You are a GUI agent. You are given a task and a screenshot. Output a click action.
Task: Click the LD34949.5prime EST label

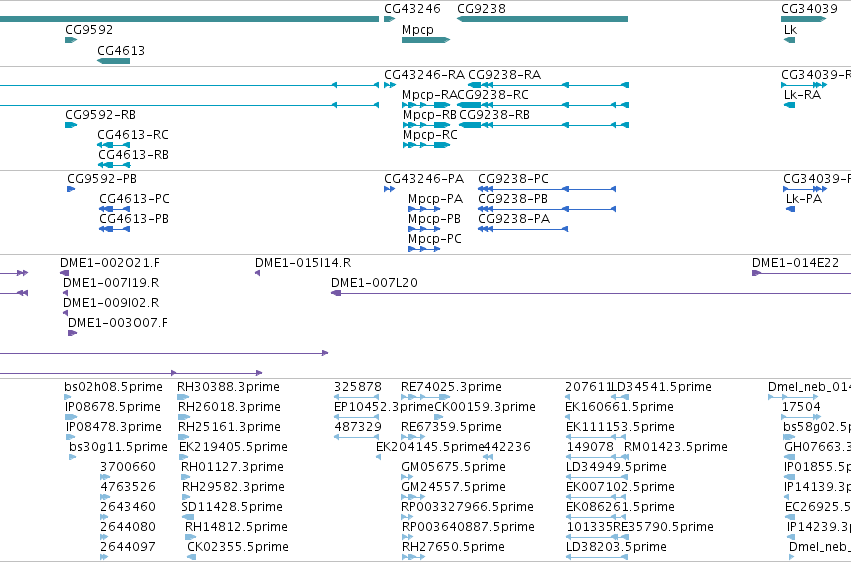pyautogui.click(x=617, y=468)
